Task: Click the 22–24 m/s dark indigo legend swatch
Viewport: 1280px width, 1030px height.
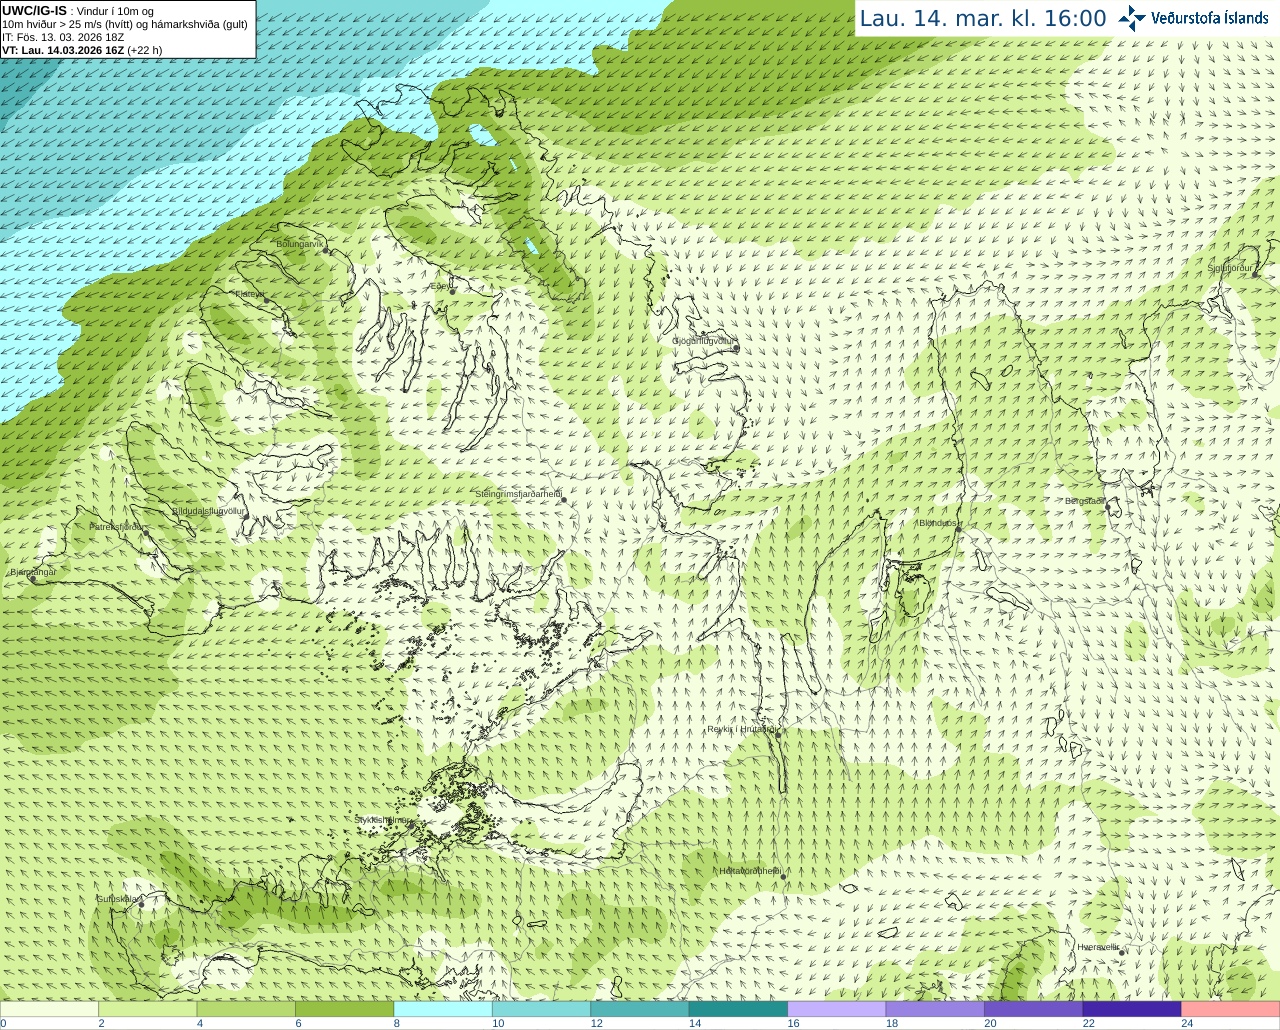Action: [1132, 1009]
